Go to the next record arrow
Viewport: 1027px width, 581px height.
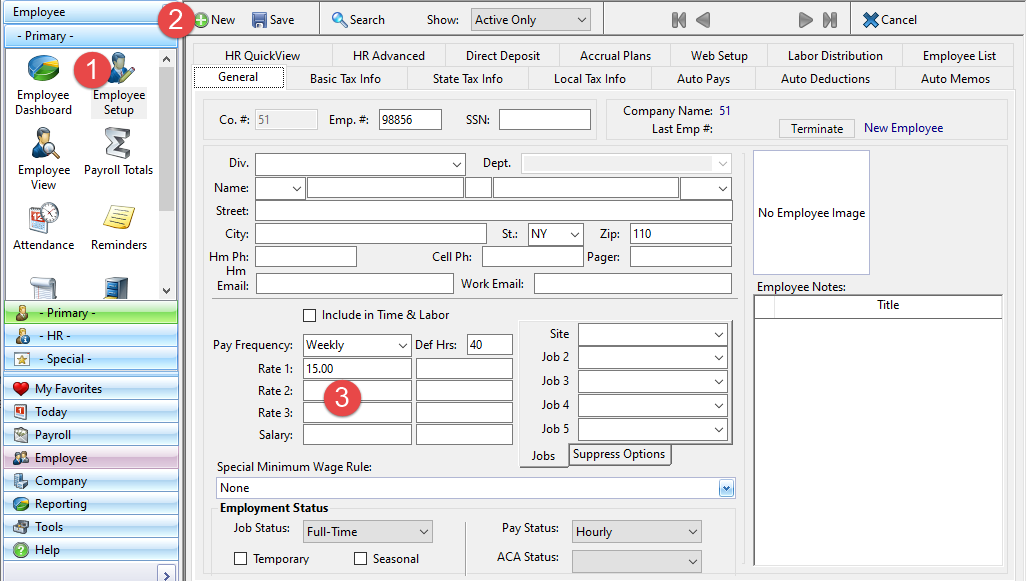pyautogui.click(x=806, y=20)
